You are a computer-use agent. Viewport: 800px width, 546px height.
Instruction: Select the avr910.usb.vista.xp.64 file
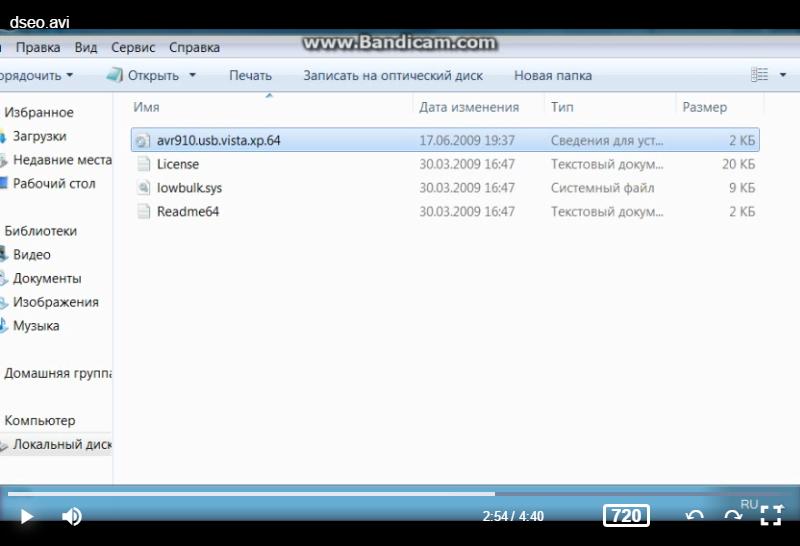[445, 140]
